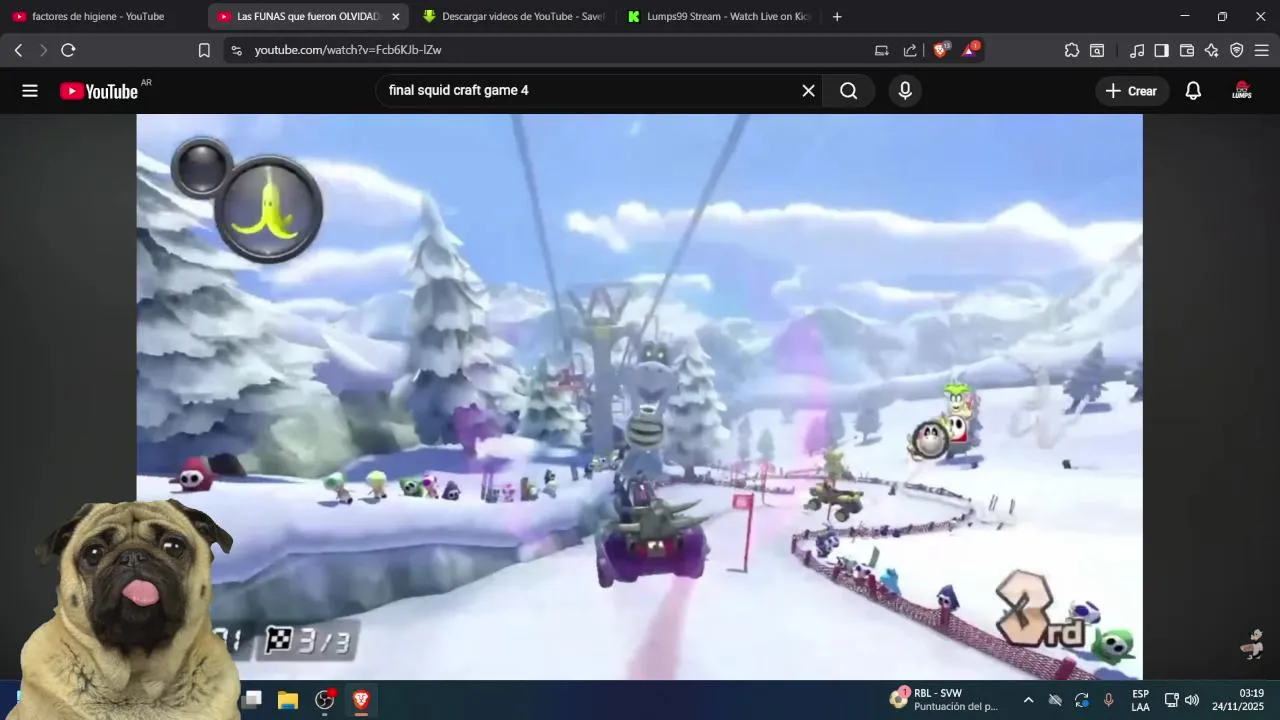Viewport: 1280px width, 720px height.
Task: Open Brave Shields lion icon
Action: (940, 50)
